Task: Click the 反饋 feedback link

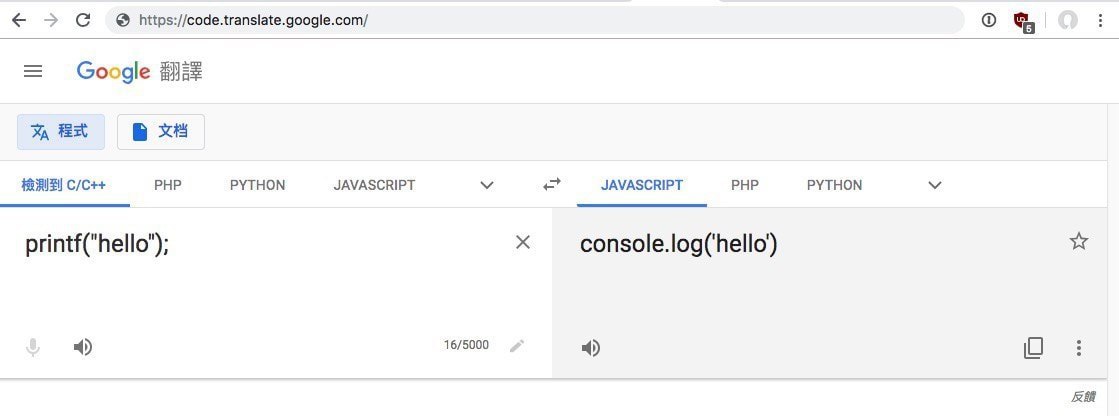Action: (x=1083, y=397)
